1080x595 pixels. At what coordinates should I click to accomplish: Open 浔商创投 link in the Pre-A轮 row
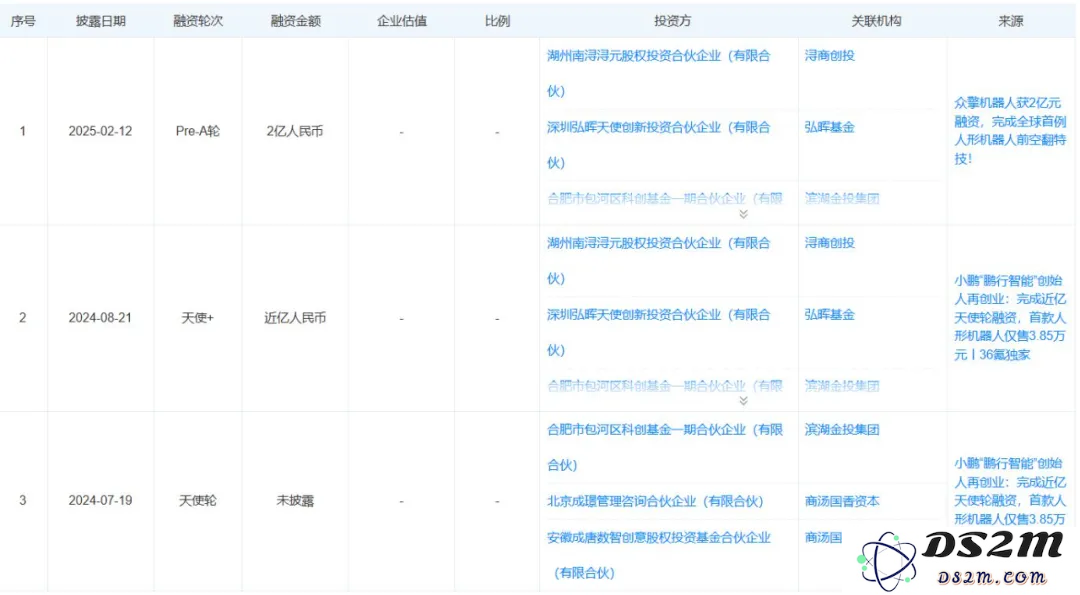830,56
